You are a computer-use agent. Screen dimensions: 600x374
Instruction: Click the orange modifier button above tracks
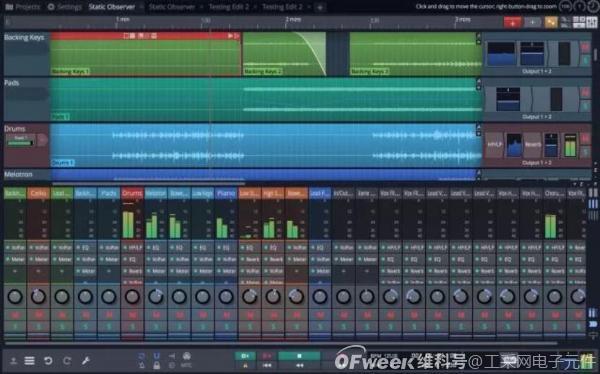tap(551, 22)
